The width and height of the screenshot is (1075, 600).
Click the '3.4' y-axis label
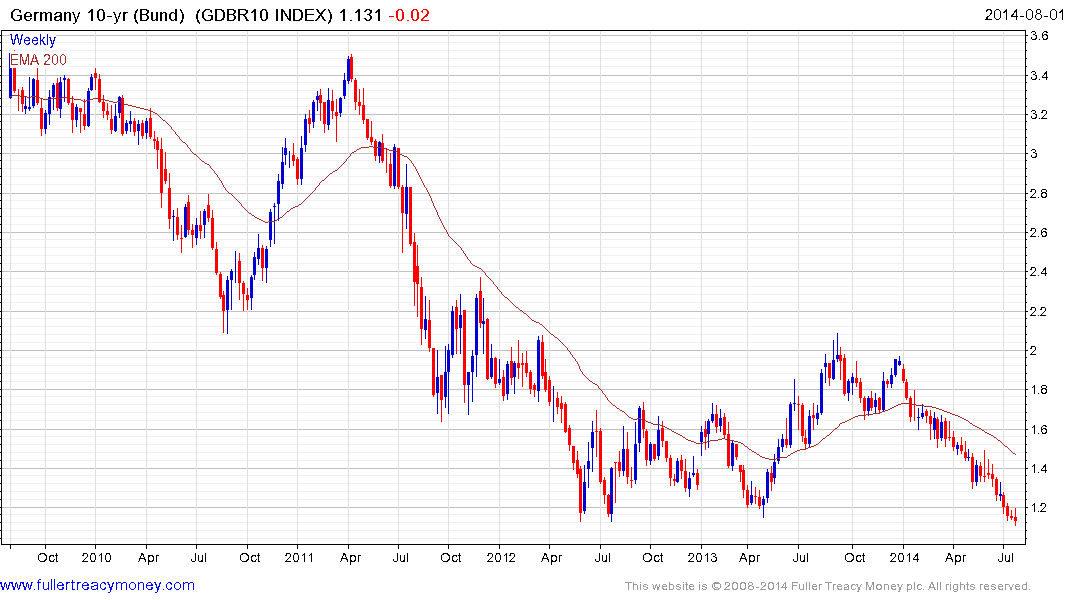pyautogui.click(x=1039, y=75)
